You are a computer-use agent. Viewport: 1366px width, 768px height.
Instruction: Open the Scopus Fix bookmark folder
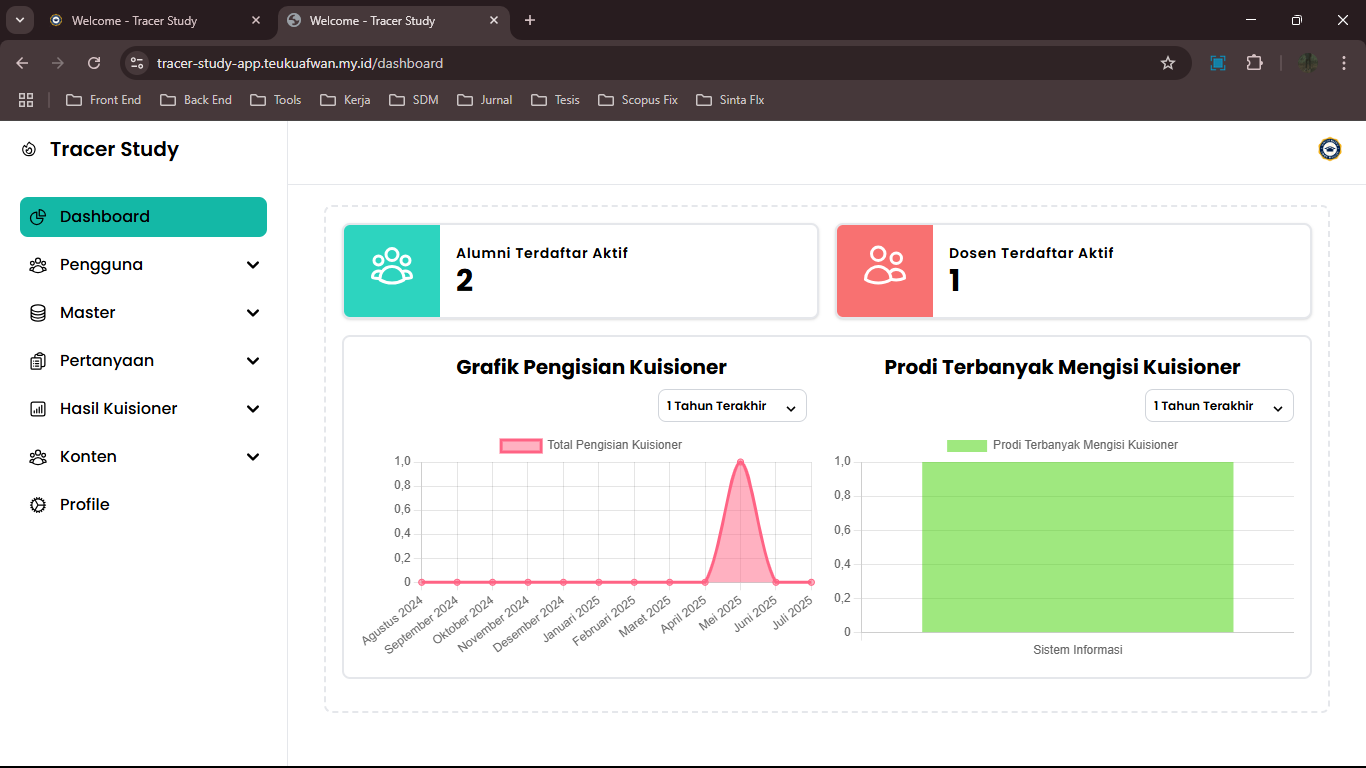(x=638, y=100)
